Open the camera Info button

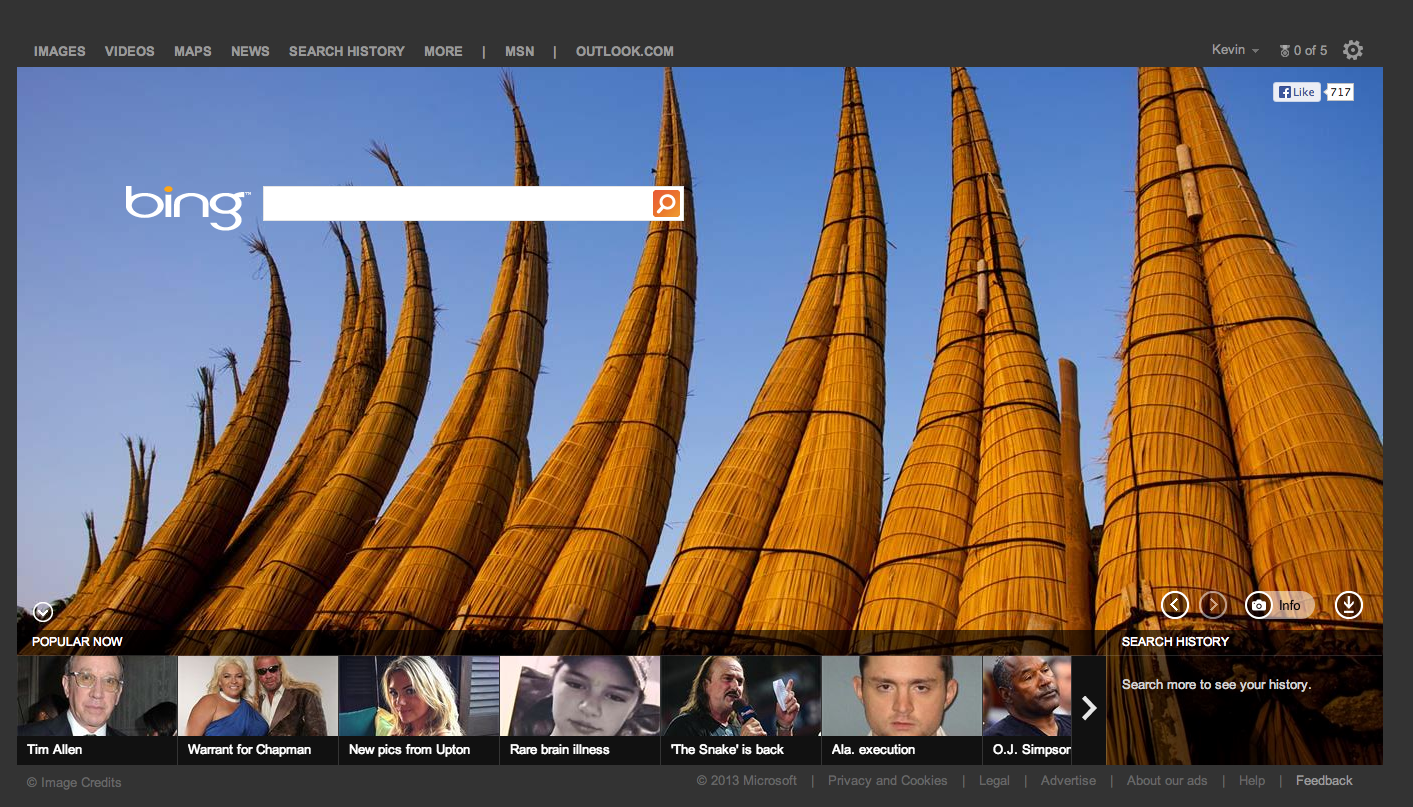tap(1279, 605)
